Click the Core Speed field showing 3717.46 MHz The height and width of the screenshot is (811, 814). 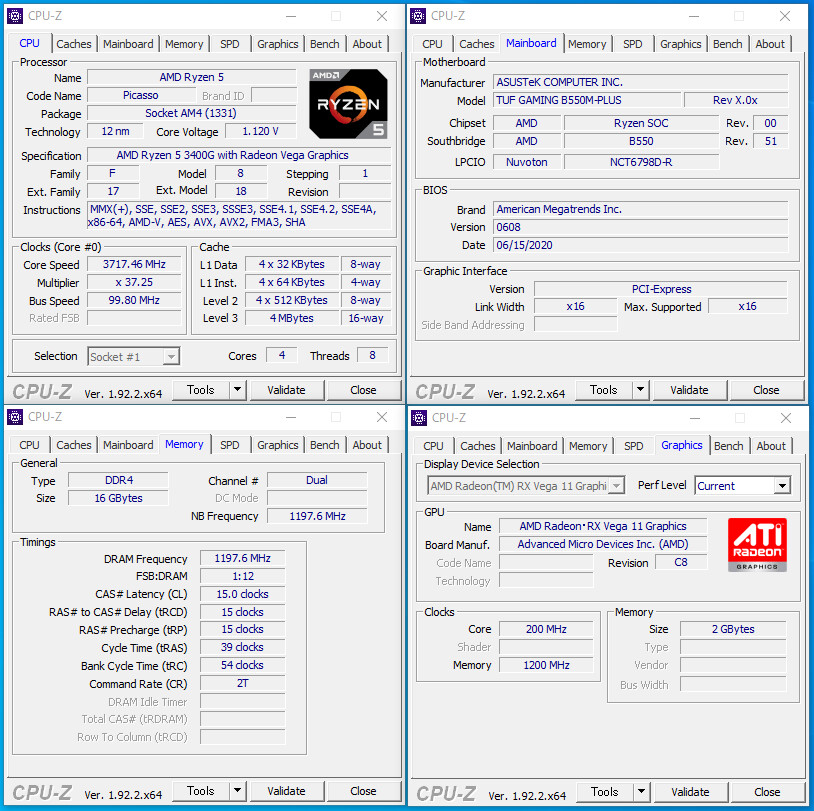(x=133, y=264)
